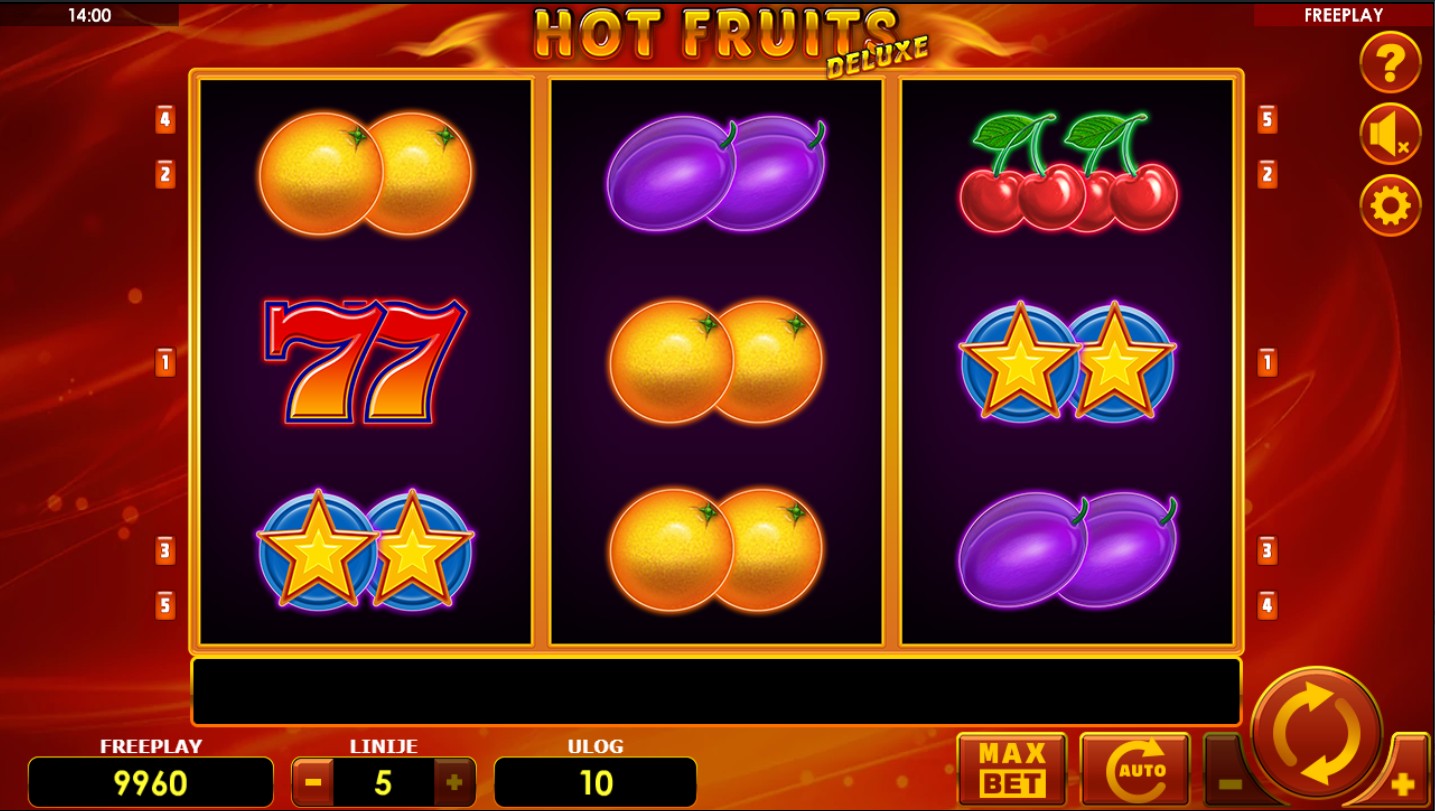Click the star symbol at first reel bottom

point(365,549)
